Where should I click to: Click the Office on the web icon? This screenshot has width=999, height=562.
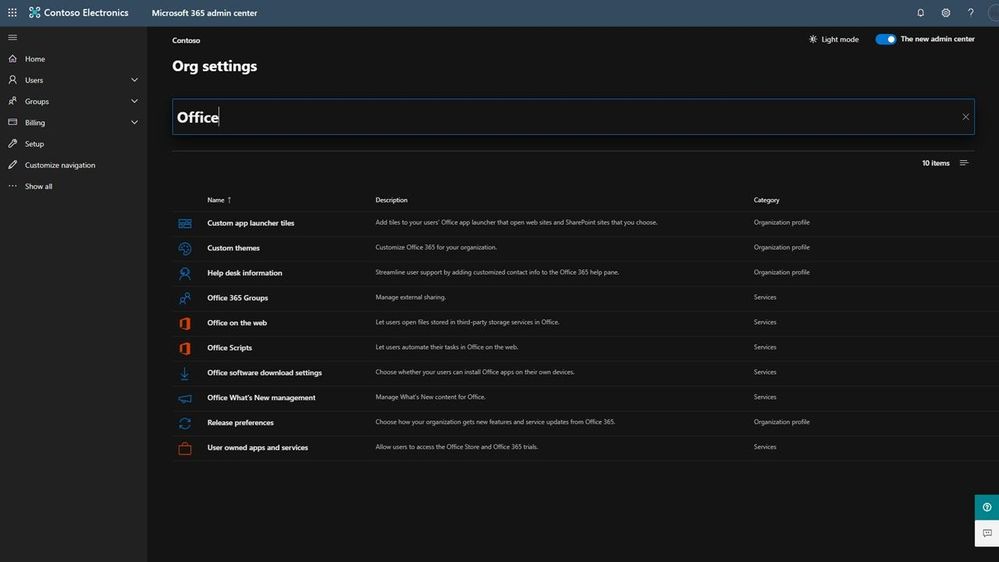click(185, 323)
